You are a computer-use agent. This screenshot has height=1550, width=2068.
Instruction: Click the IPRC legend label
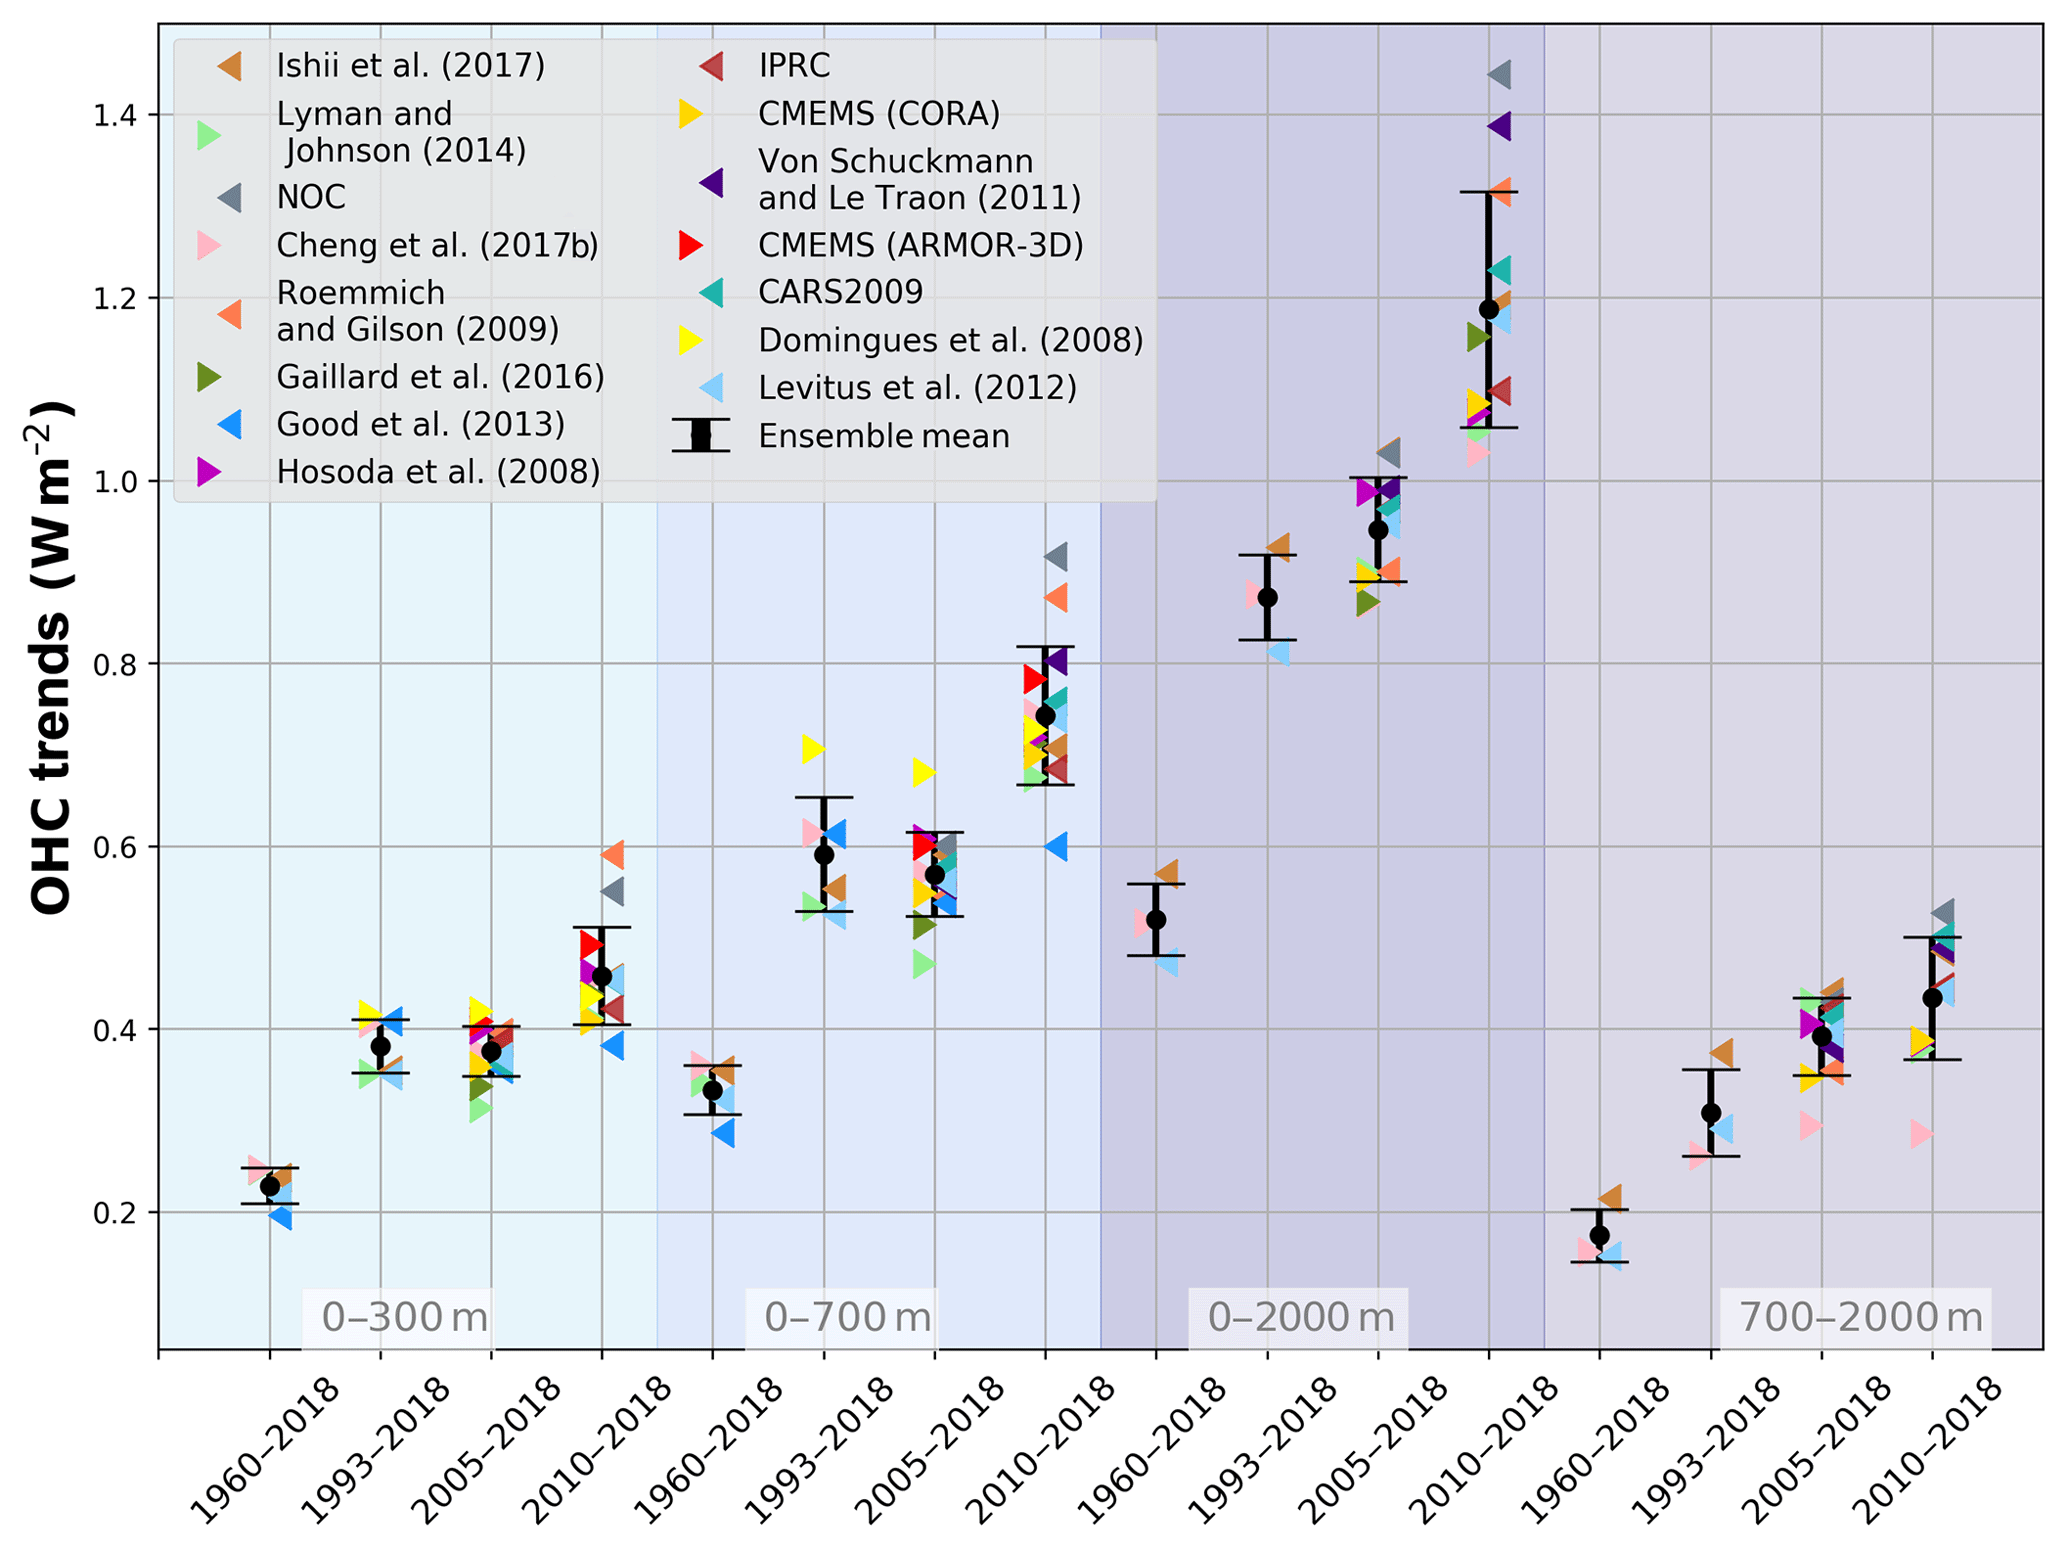(x=794, y=67)
